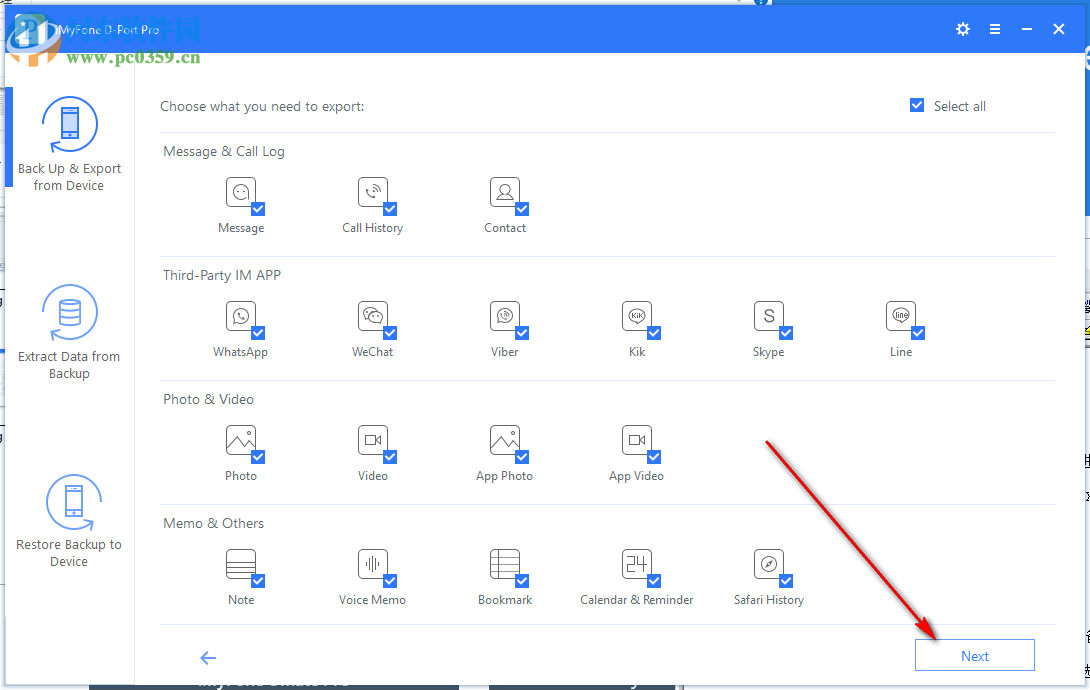This screenshot has width=1090, height=690.
Task: Untick the Photo checkbox
Action: pyautogui.click(x=258, y=457)
